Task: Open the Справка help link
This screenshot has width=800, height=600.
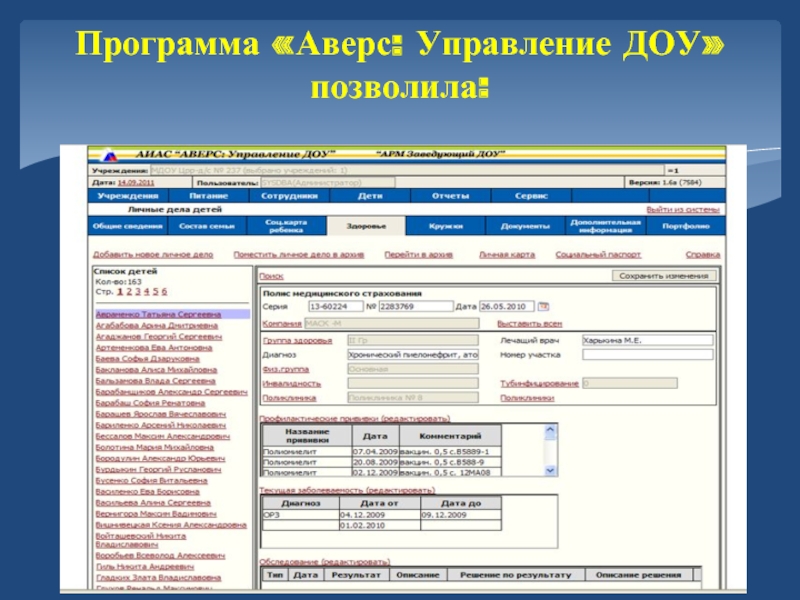Action: (x=703, y=255)
